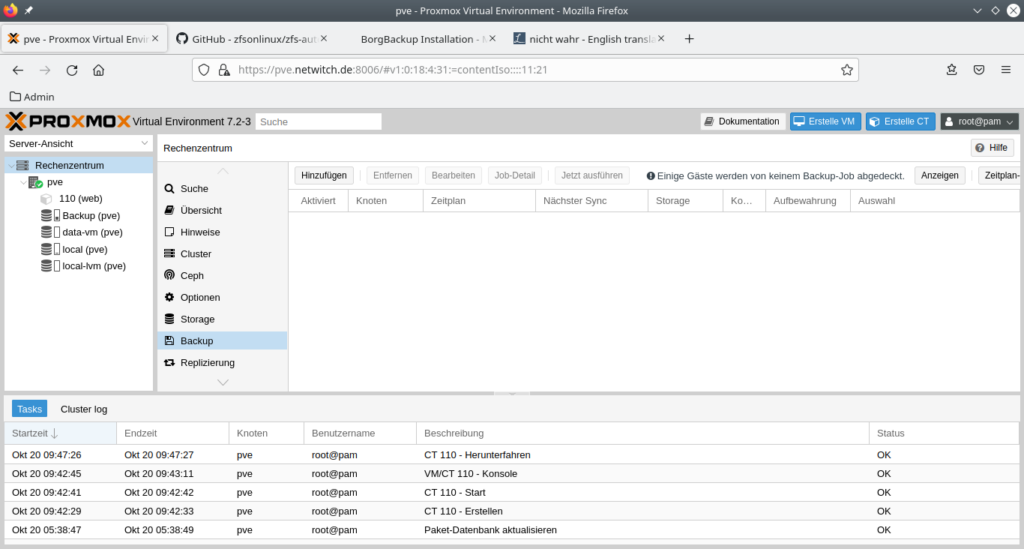Click the pin icon in title bar
This screenshot has width=1024, height=549.
tap(29, 10)
